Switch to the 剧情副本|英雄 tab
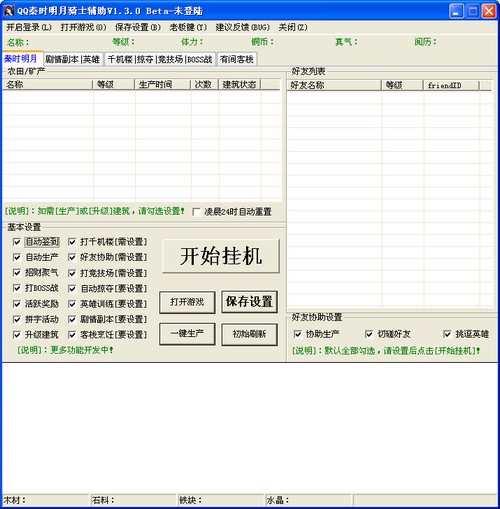 tap(73, 59)
